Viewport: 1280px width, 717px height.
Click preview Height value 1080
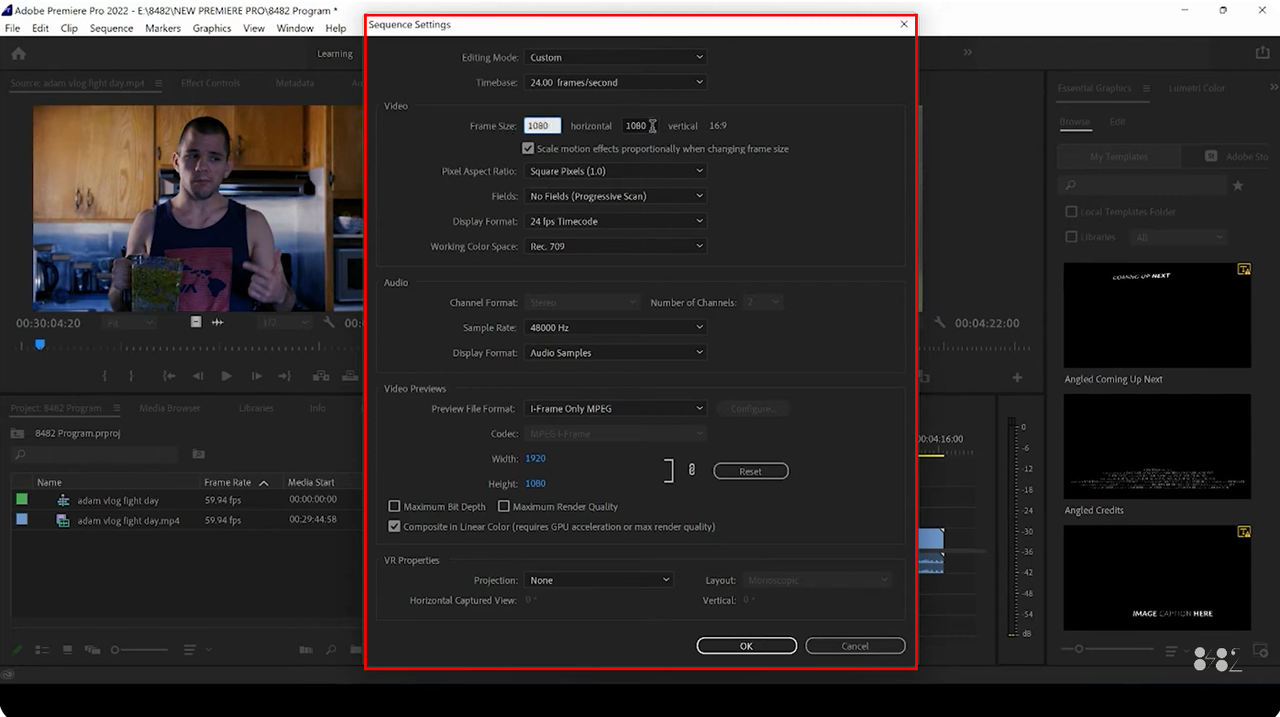535,483
